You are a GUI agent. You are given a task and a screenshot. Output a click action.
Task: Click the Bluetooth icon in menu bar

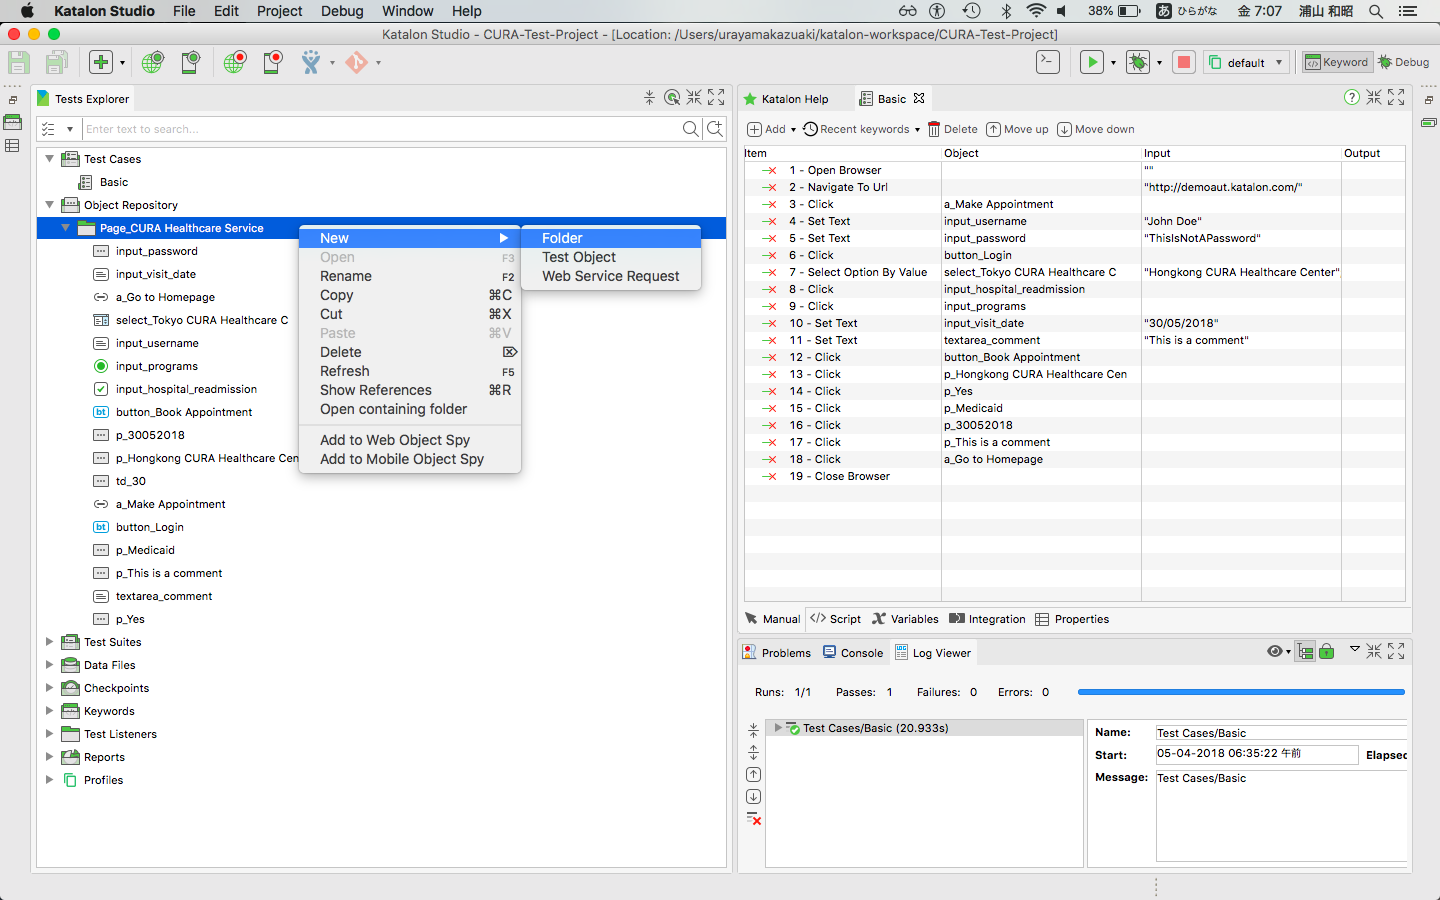[1006, 11]
